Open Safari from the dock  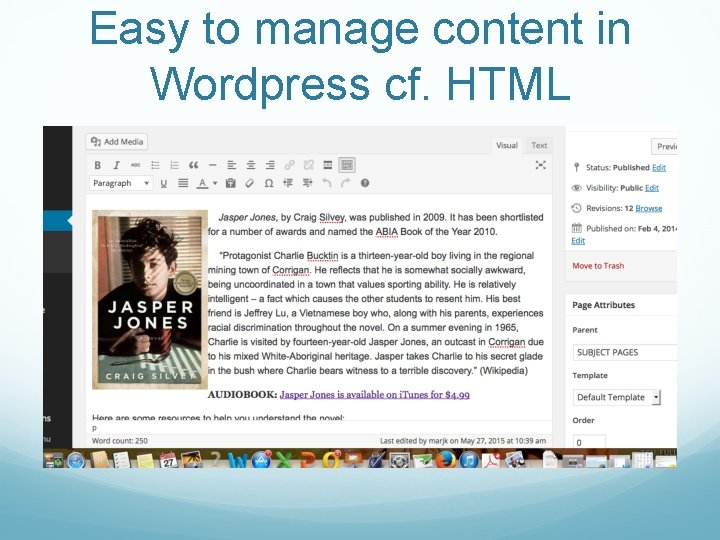(x=76, y=460)
